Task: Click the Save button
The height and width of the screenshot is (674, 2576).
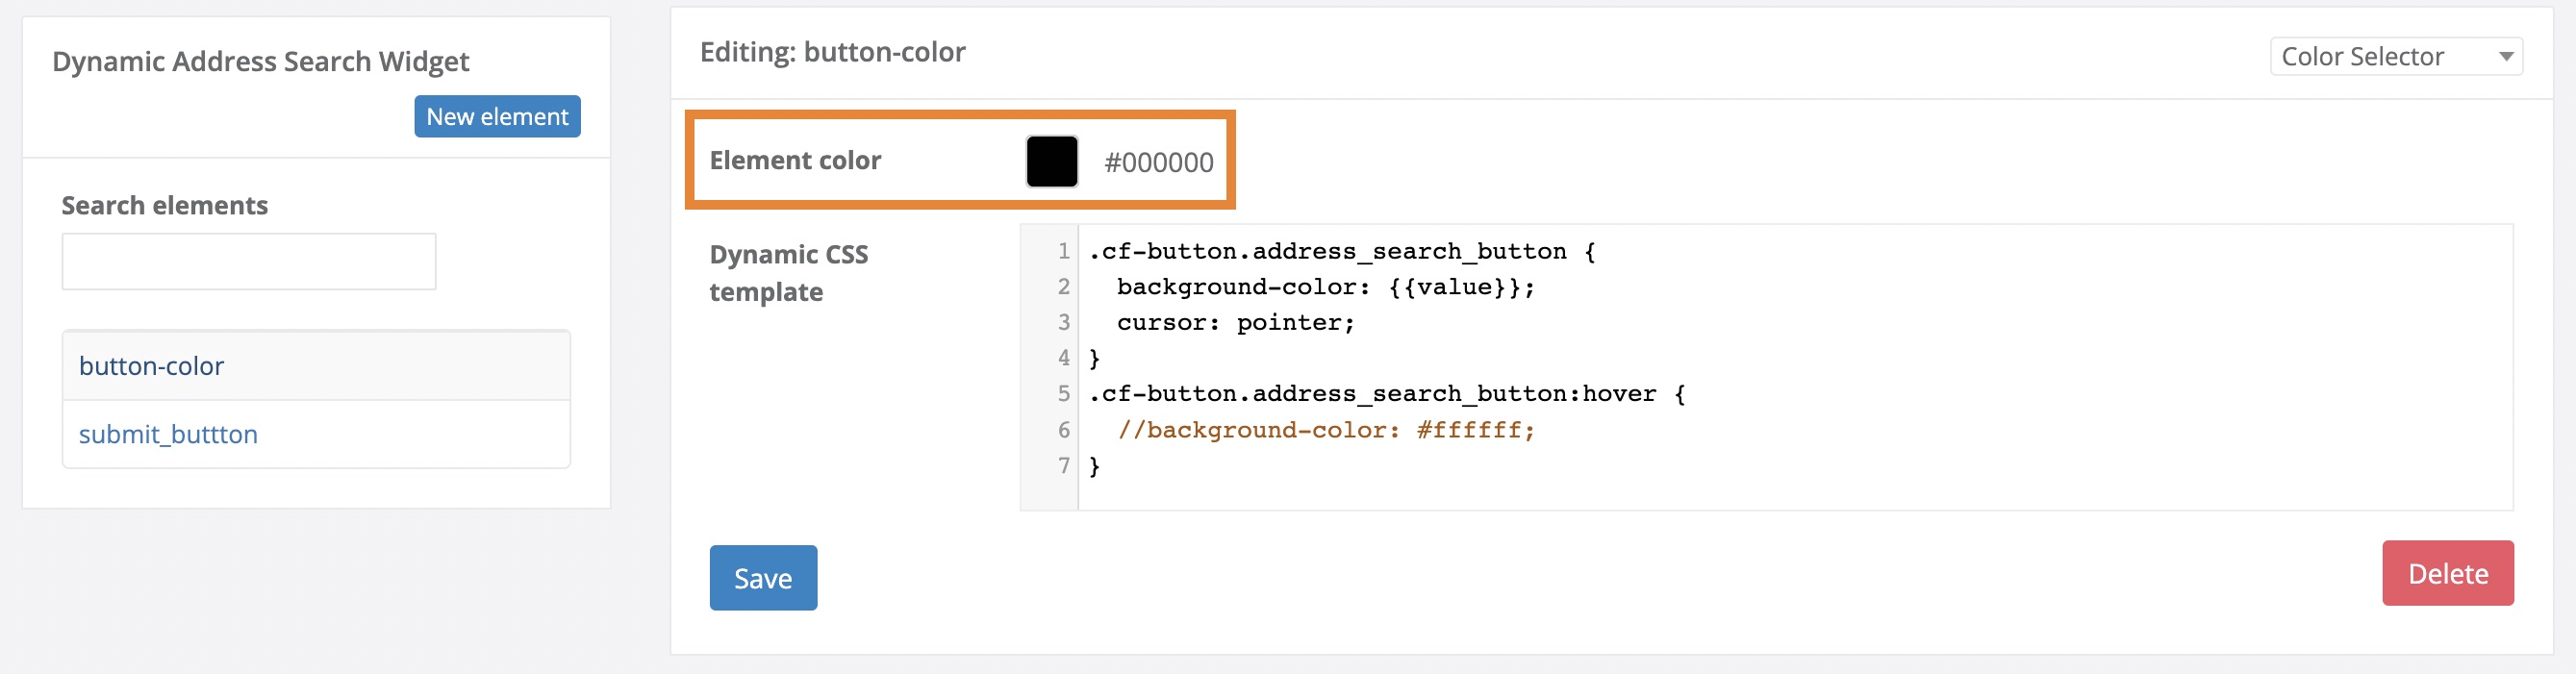Action: 763,578
